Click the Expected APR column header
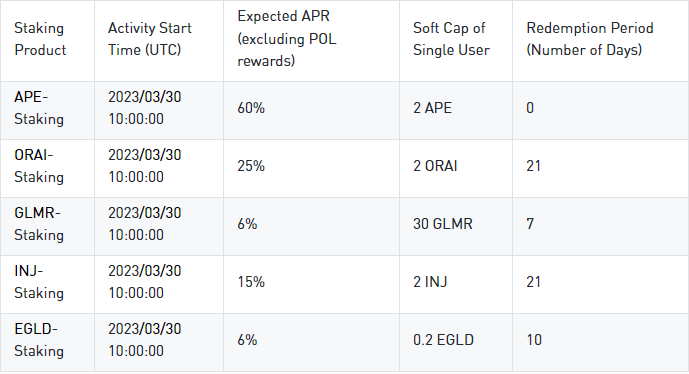689x374 pixels. [x=286, y=39]
